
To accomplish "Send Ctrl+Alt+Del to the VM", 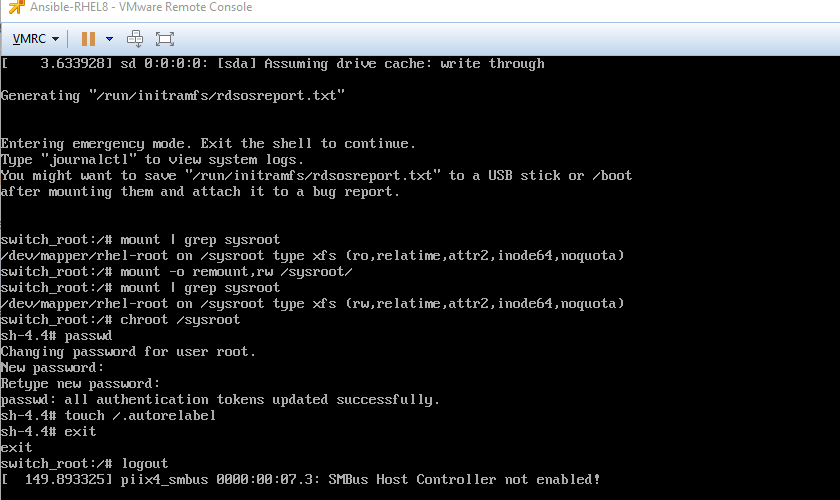I will click(x=136, y=39).
